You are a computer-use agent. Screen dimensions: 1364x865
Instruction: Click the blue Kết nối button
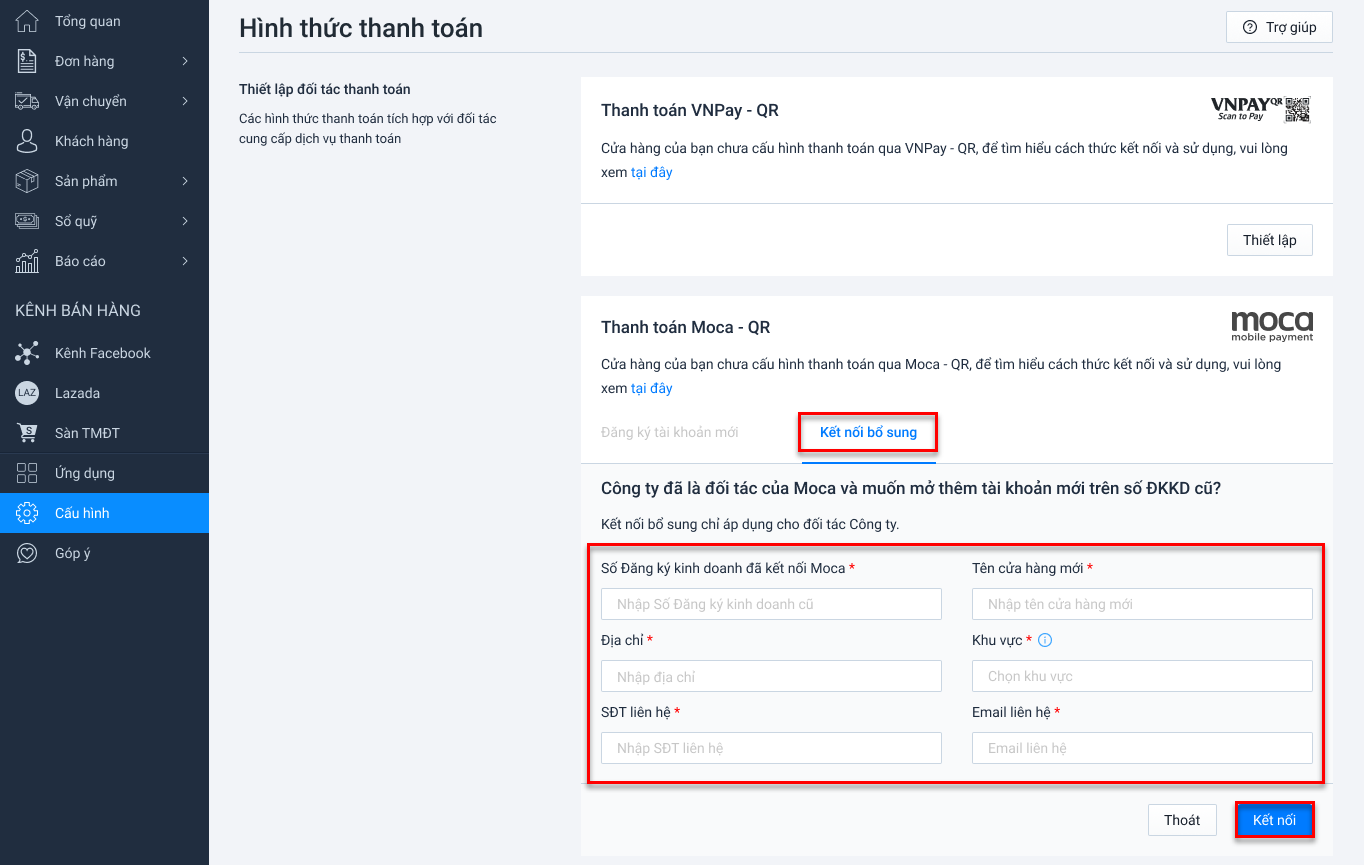(1274, 820)
